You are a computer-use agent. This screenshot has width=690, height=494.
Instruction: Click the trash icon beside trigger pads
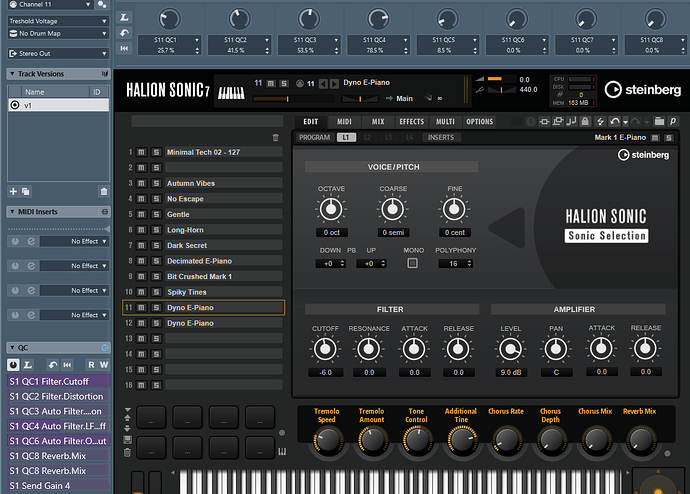point(127,452)
